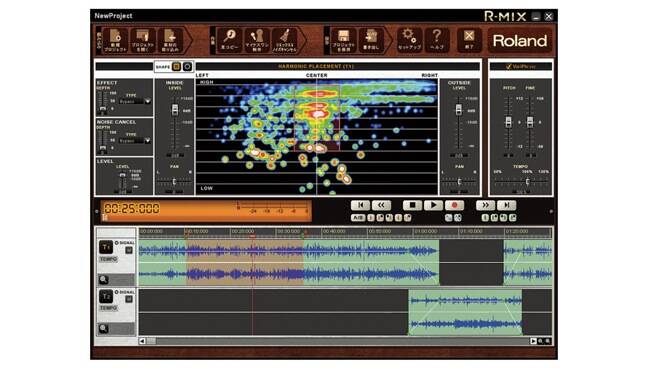
Task: Start playback with the Play button
Action: tap(433, 205)
